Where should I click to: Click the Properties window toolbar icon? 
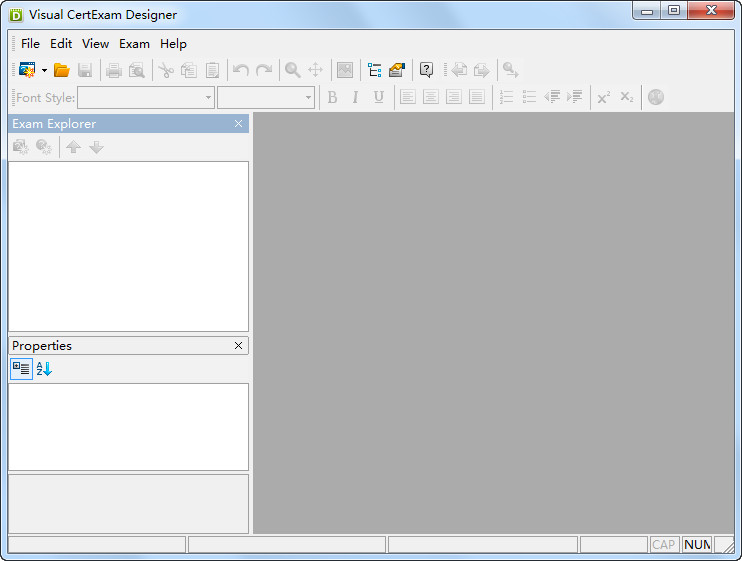point(397,70)
